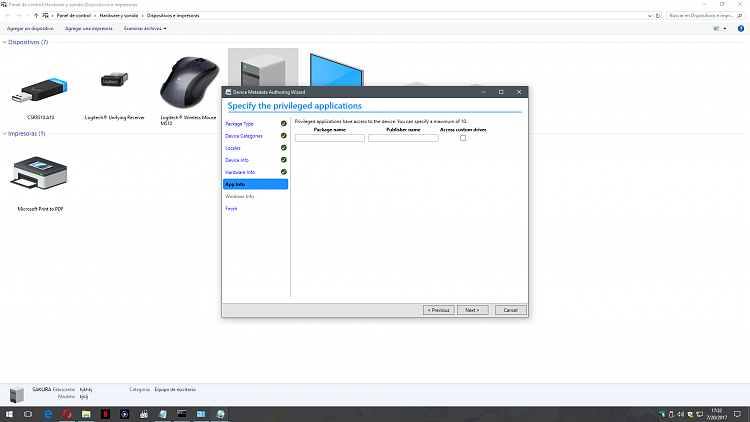Image resolution: width=750 pixels, height=422 pixels.
Task: Select the Logitech Unifying Receiver device
Action: 114,88
